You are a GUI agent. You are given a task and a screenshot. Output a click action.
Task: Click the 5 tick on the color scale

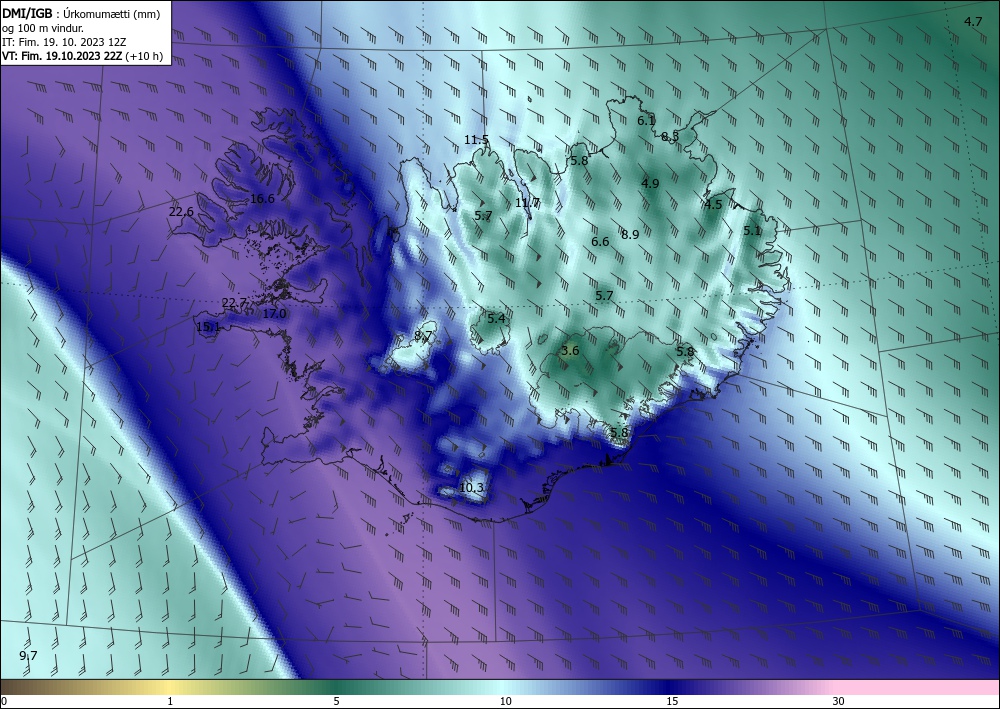tap(336, 702)
